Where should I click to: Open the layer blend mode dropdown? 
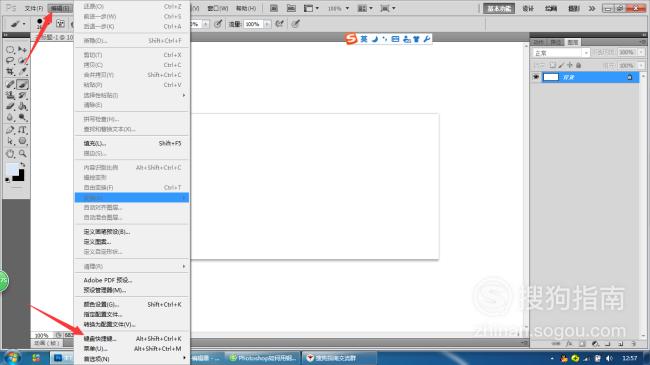561,53
